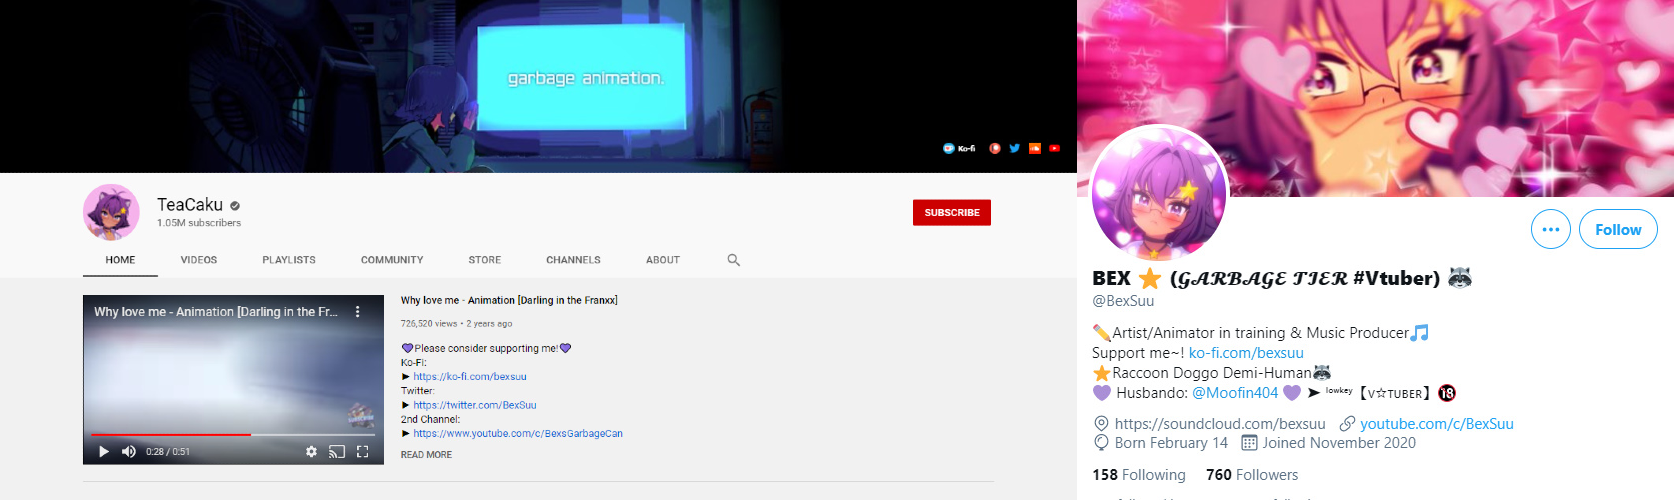Open the Ko-fi icon in channel banner
Viewport: 1674px width, 500px height.
959,148
